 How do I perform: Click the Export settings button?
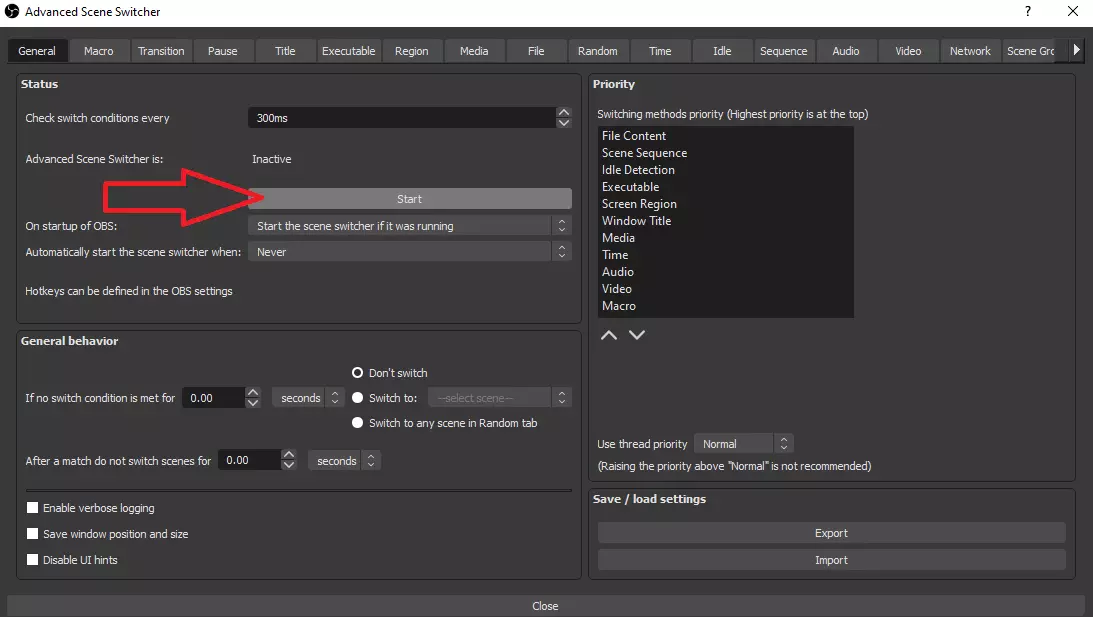tap(831, 533)
